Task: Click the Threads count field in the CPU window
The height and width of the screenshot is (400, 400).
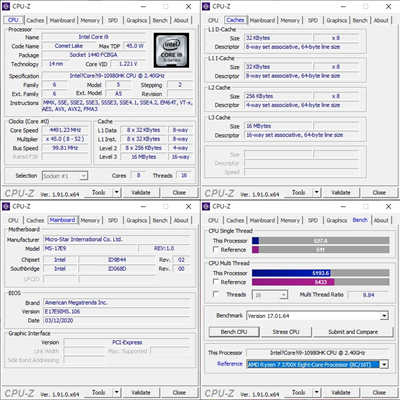Action: (x=184, y=175)
